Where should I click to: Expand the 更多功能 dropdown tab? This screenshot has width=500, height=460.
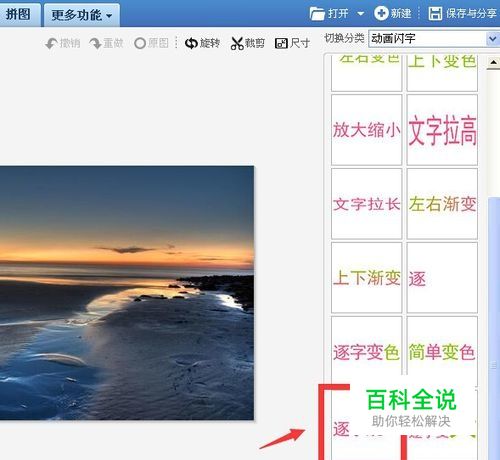(x=82, y=15)
